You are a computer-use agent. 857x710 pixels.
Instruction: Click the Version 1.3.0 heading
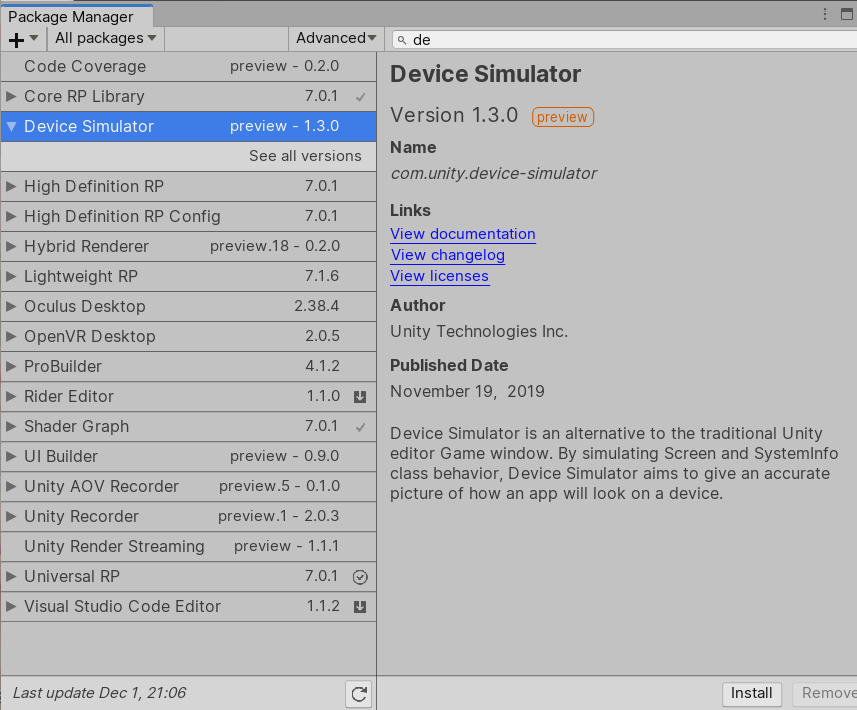[x=454, y=115]
